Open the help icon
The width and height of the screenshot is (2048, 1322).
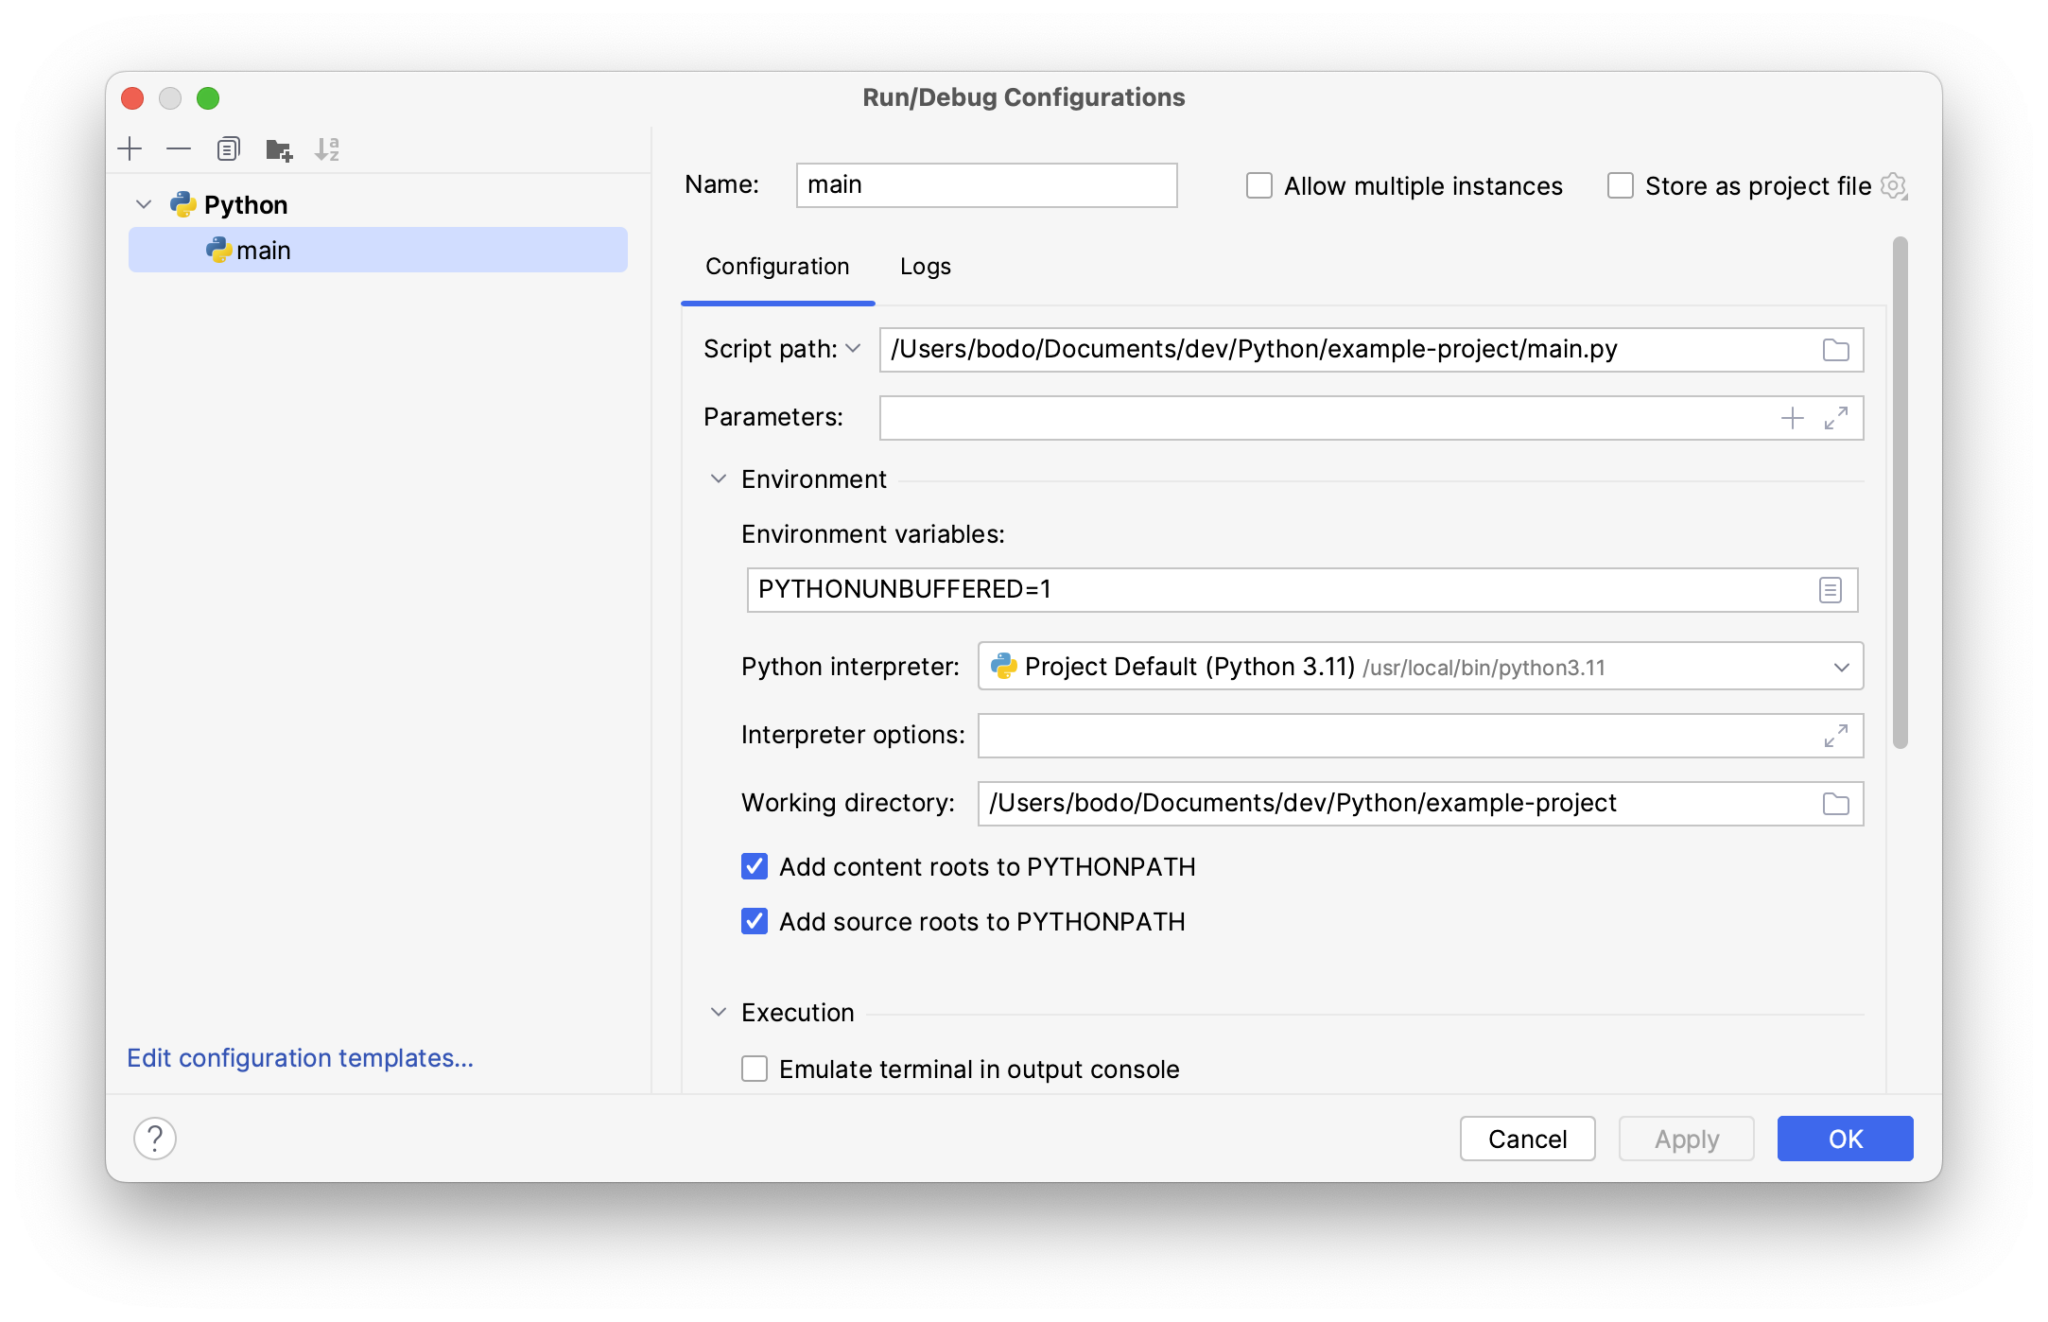155,1138
